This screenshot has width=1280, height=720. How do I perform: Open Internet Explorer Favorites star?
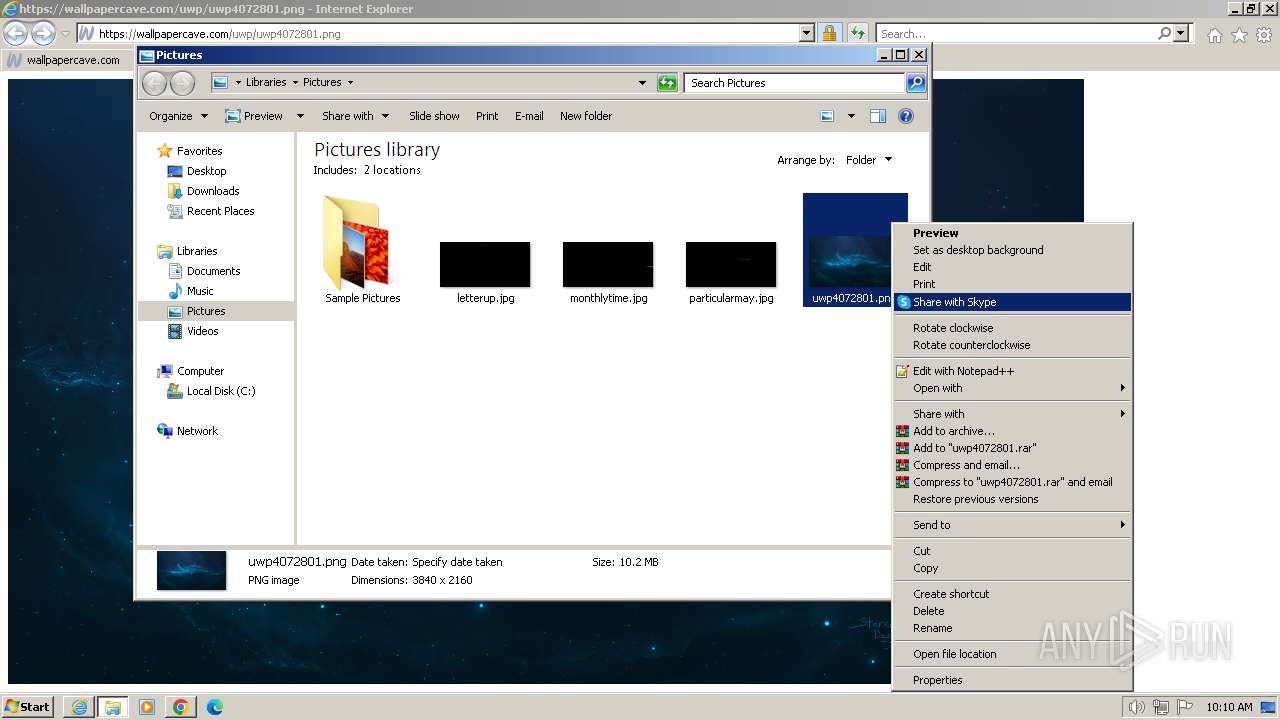click(x=1239, y=35)
